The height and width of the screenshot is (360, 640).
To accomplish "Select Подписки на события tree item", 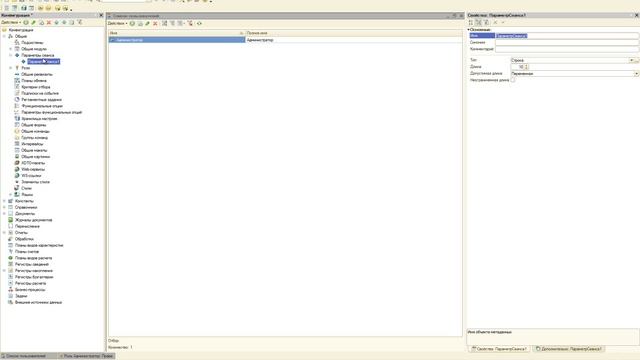I will point(40,93).
